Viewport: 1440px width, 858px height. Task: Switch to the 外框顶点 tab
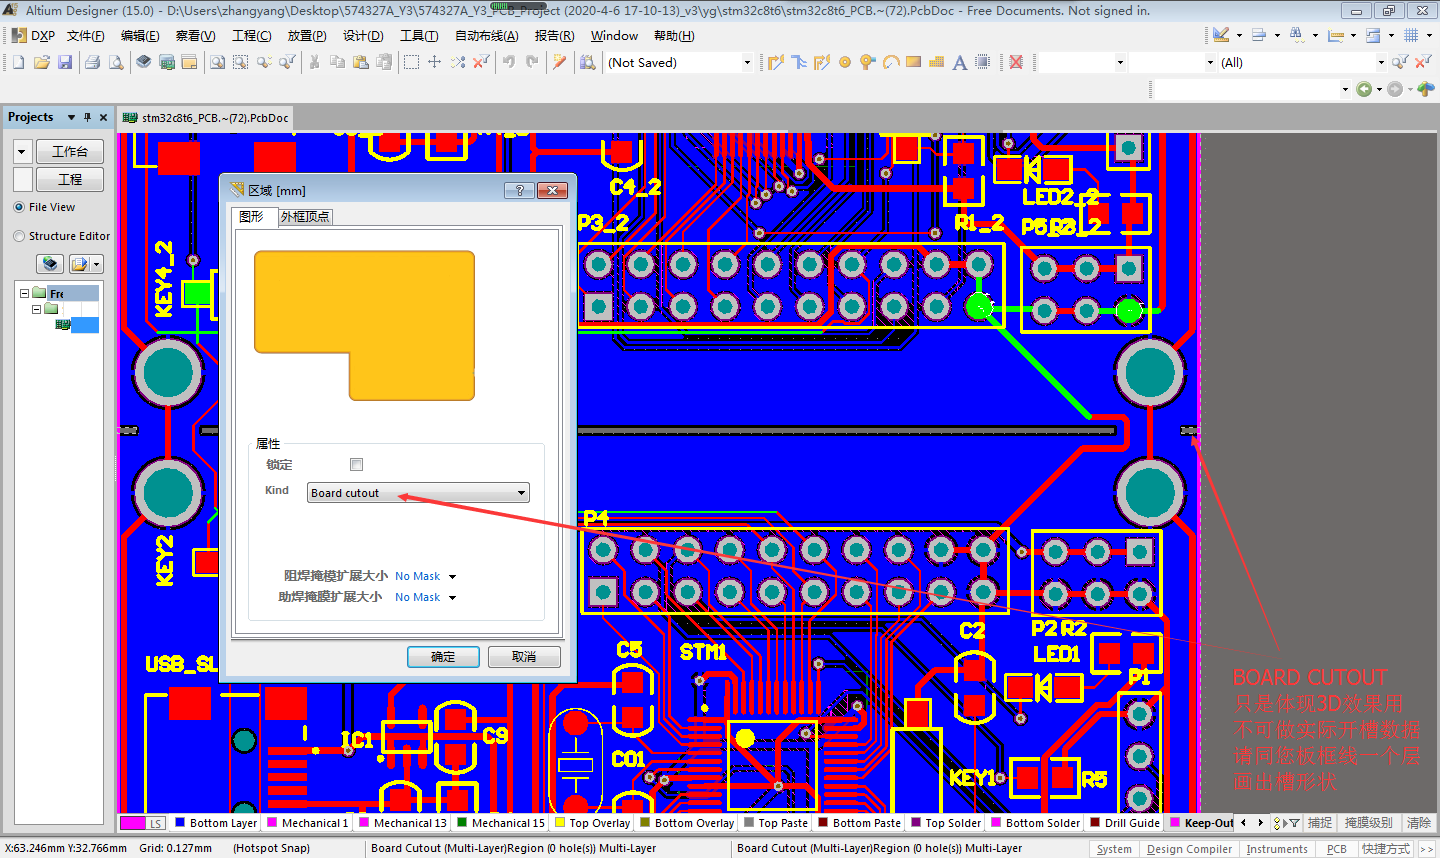(x=305, y=217)
